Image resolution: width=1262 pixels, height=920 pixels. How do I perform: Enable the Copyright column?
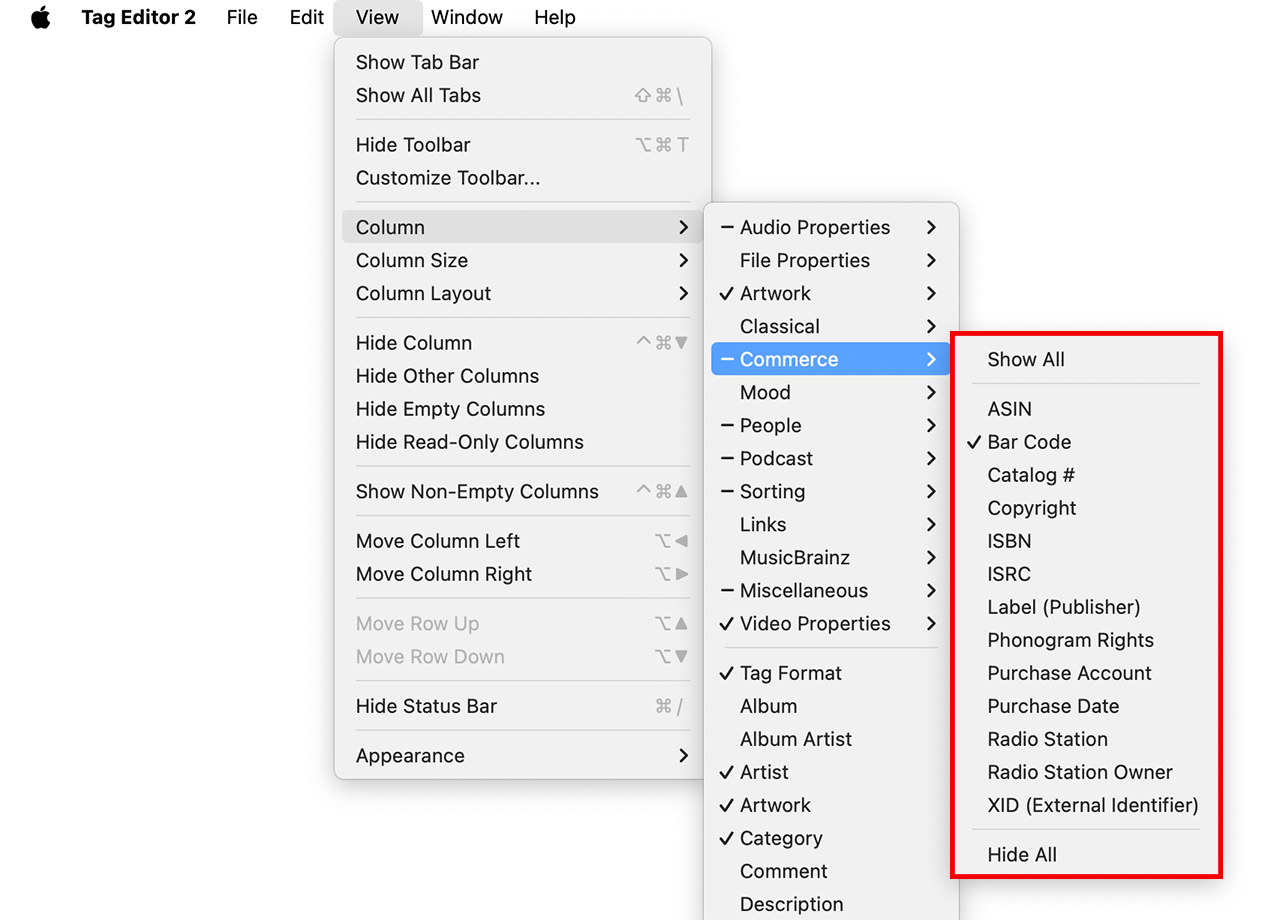(1085, 508)
